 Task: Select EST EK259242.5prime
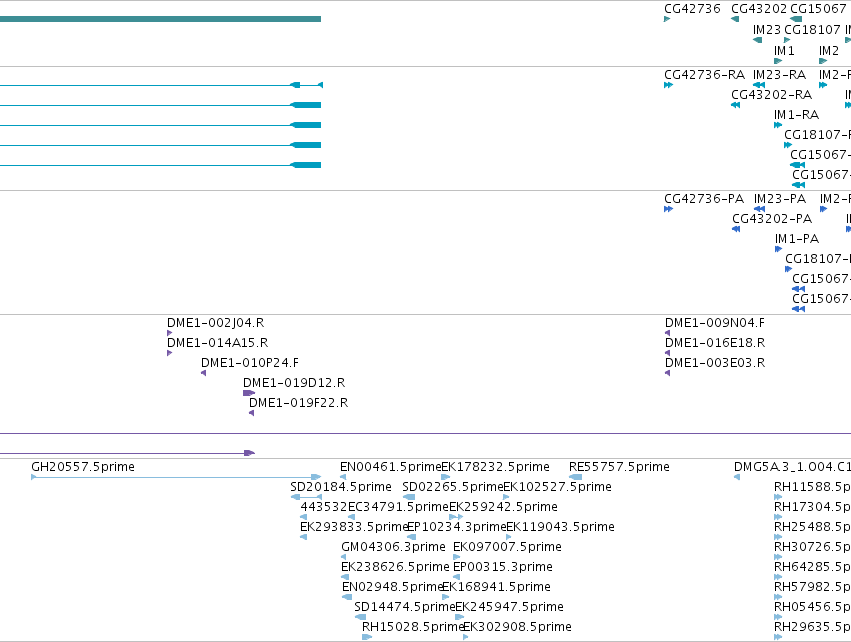click(503, 507)
